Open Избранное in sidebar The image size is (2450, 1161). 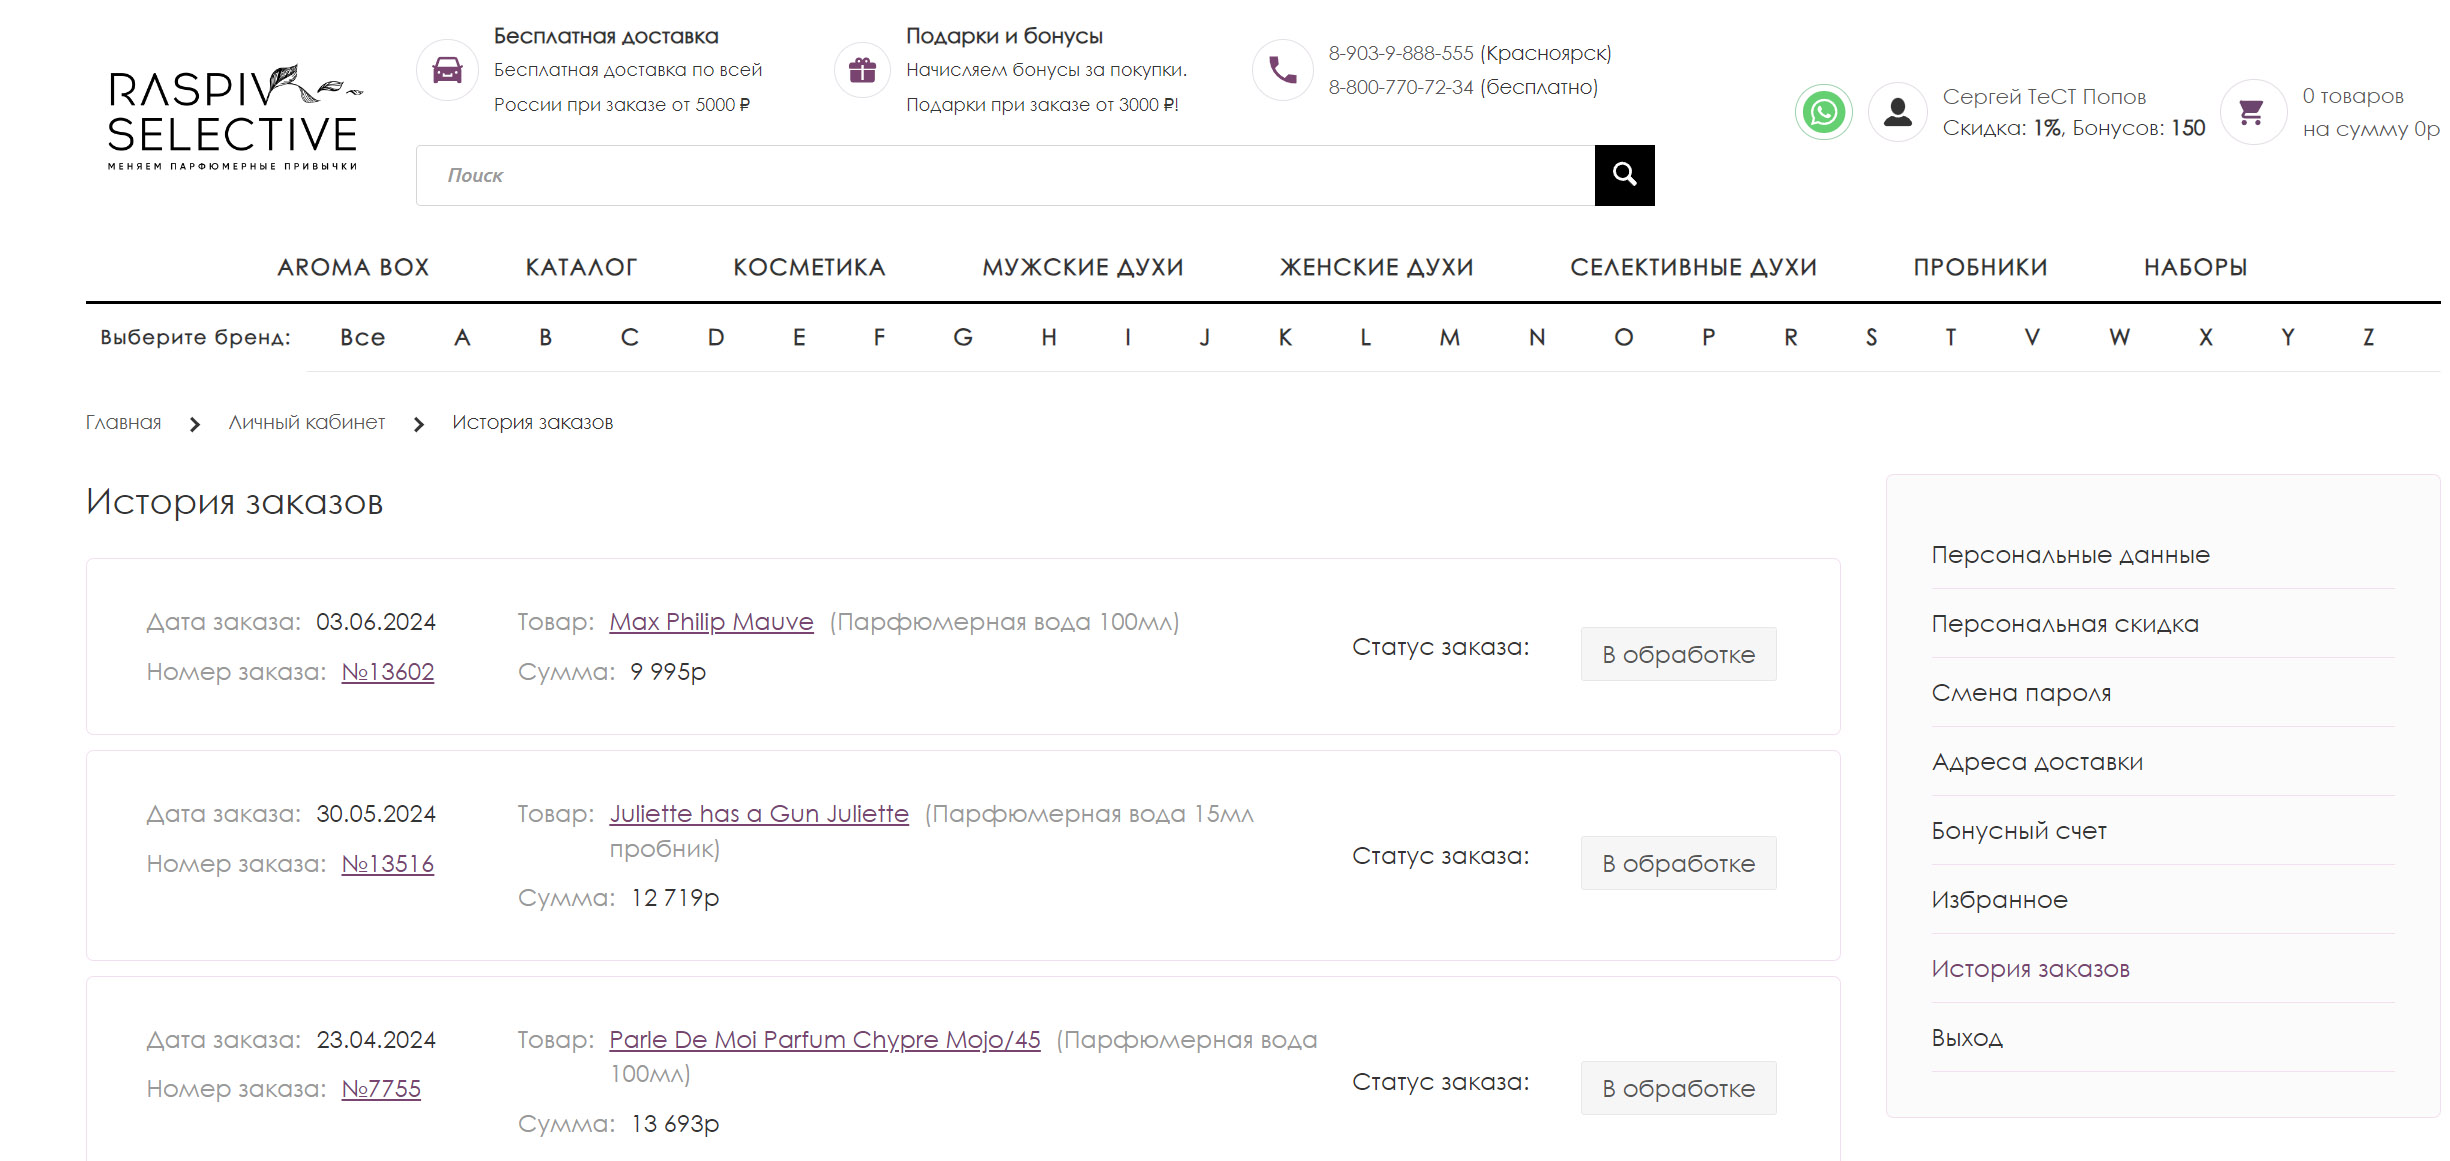tap(1999, 900)
